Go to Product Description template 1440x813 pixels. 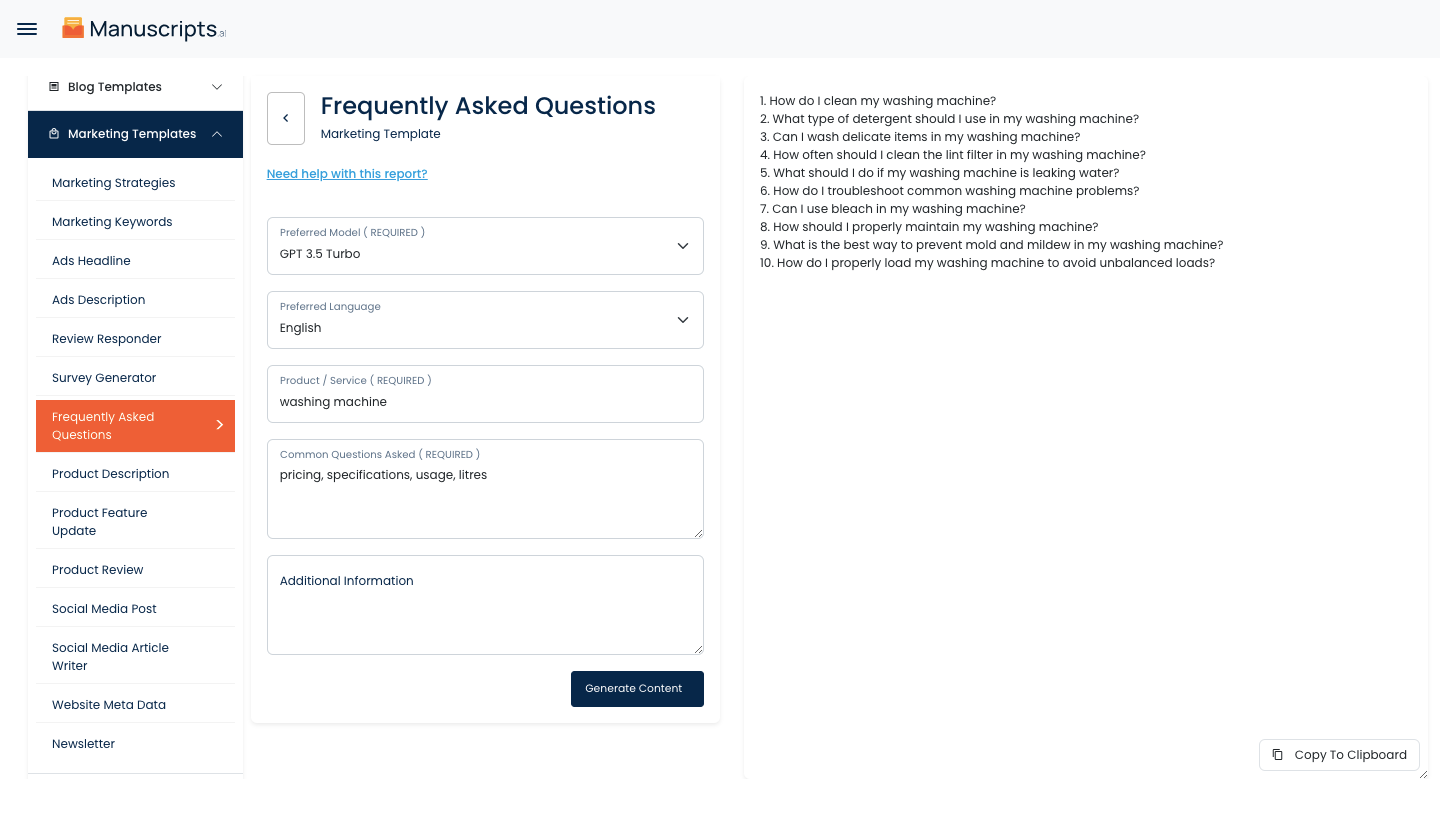click(x=110, y=474)
